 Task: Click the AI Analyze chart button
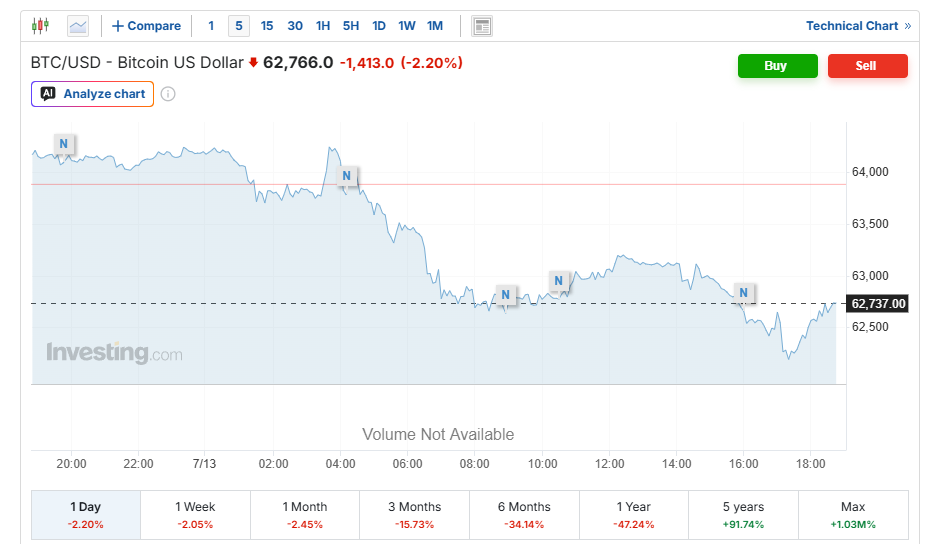[x=92, y=94]
